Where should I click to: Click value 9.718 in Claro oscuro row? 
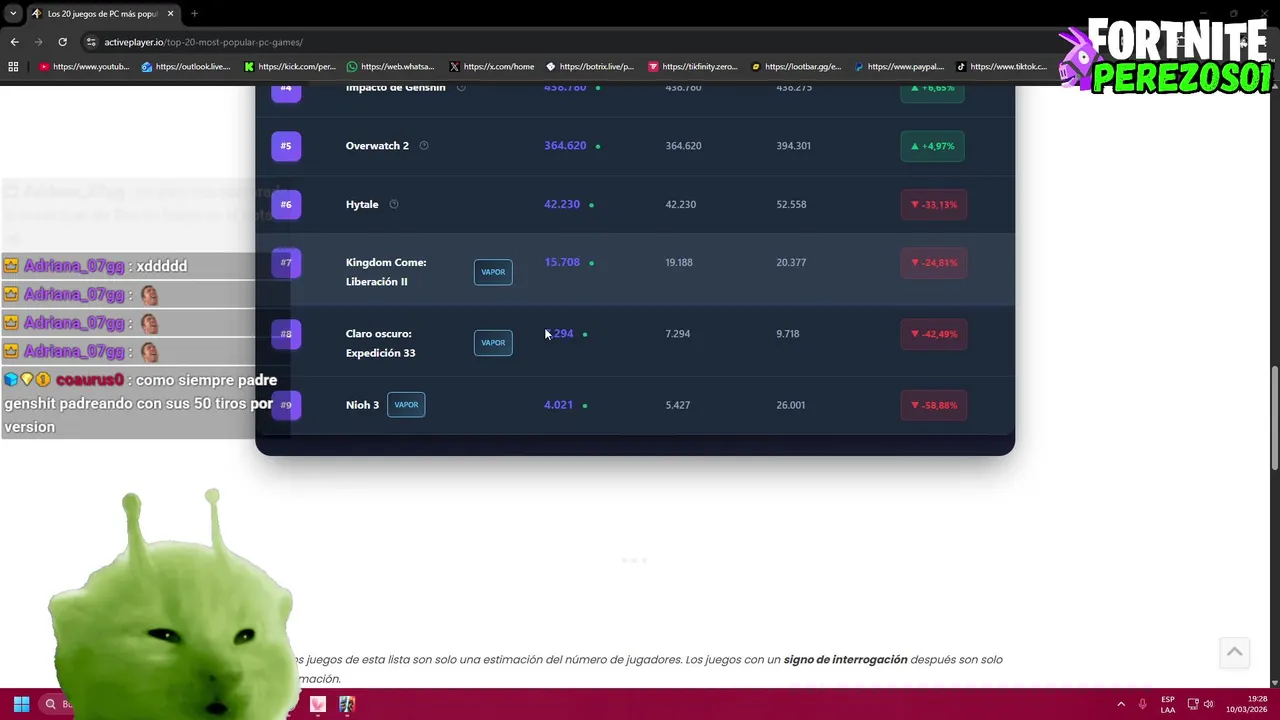point(787,334)
